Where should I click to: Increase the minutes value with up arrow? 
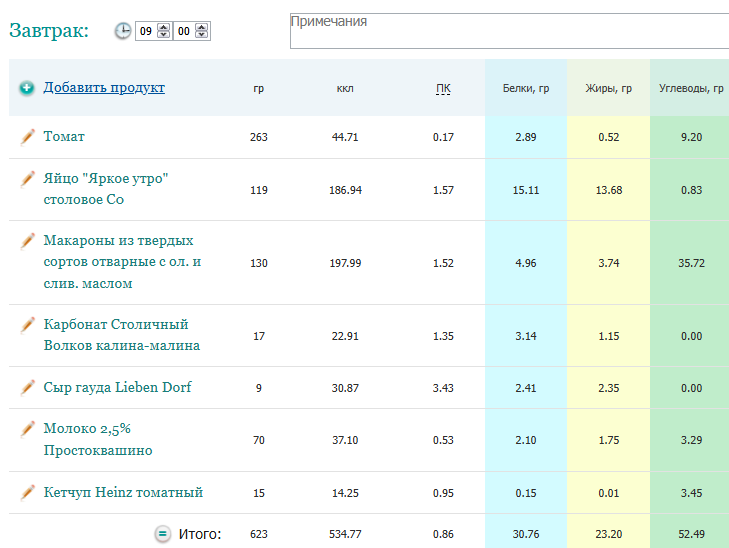point(201,27)
